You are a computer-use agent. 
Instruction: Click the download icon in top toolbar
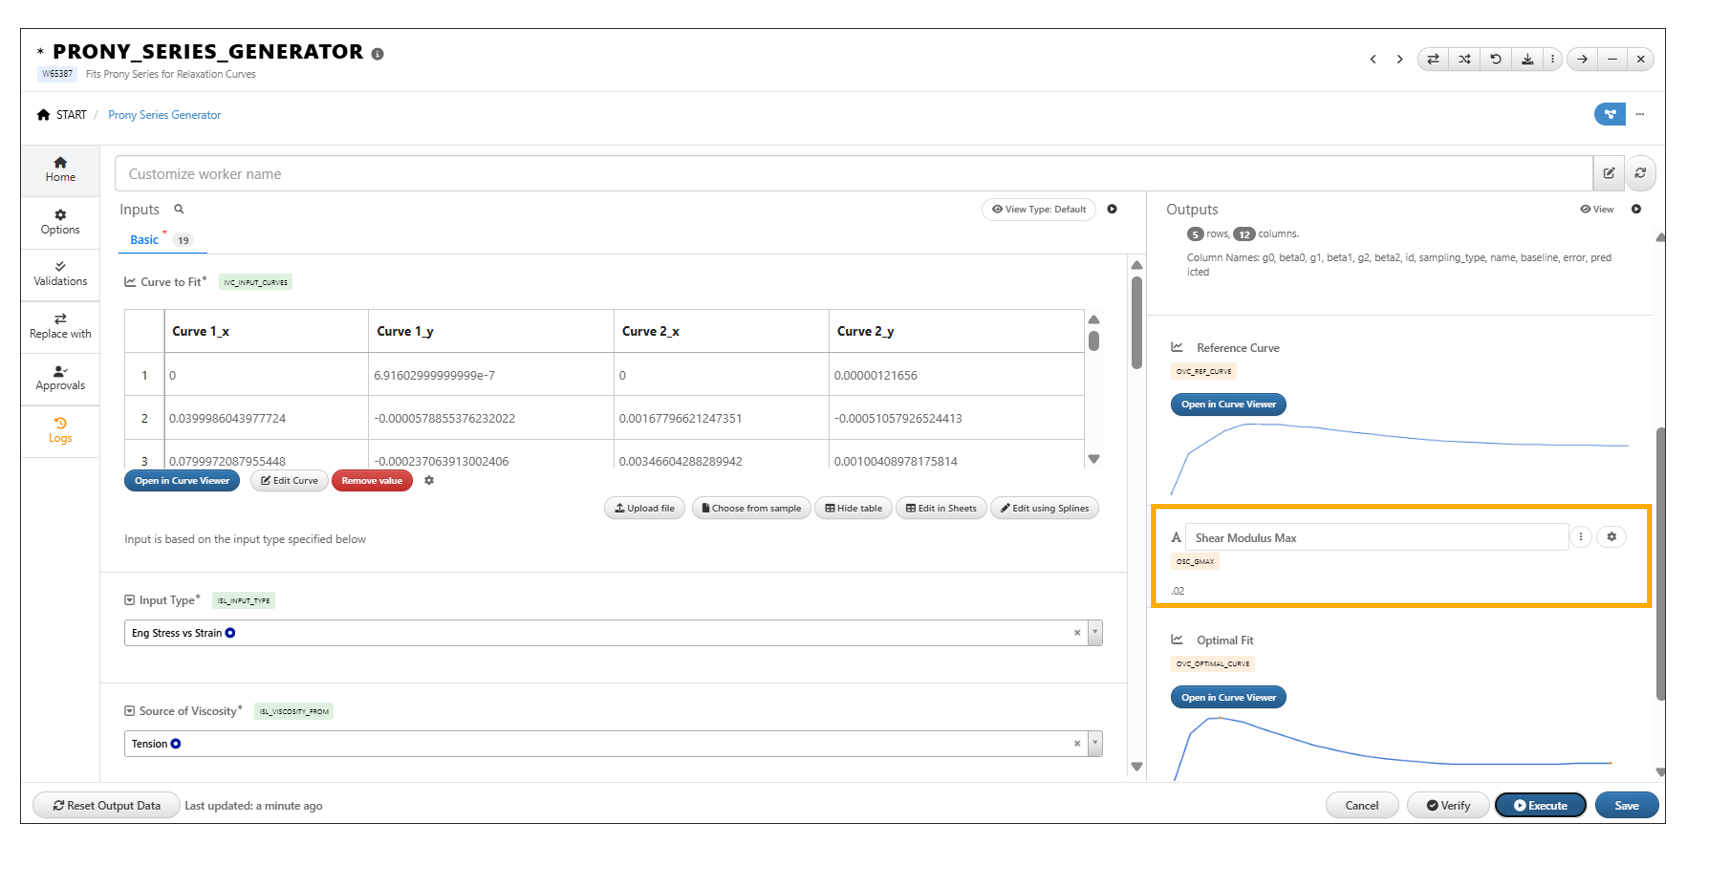pyautogui.click(x=1527, y=60)
